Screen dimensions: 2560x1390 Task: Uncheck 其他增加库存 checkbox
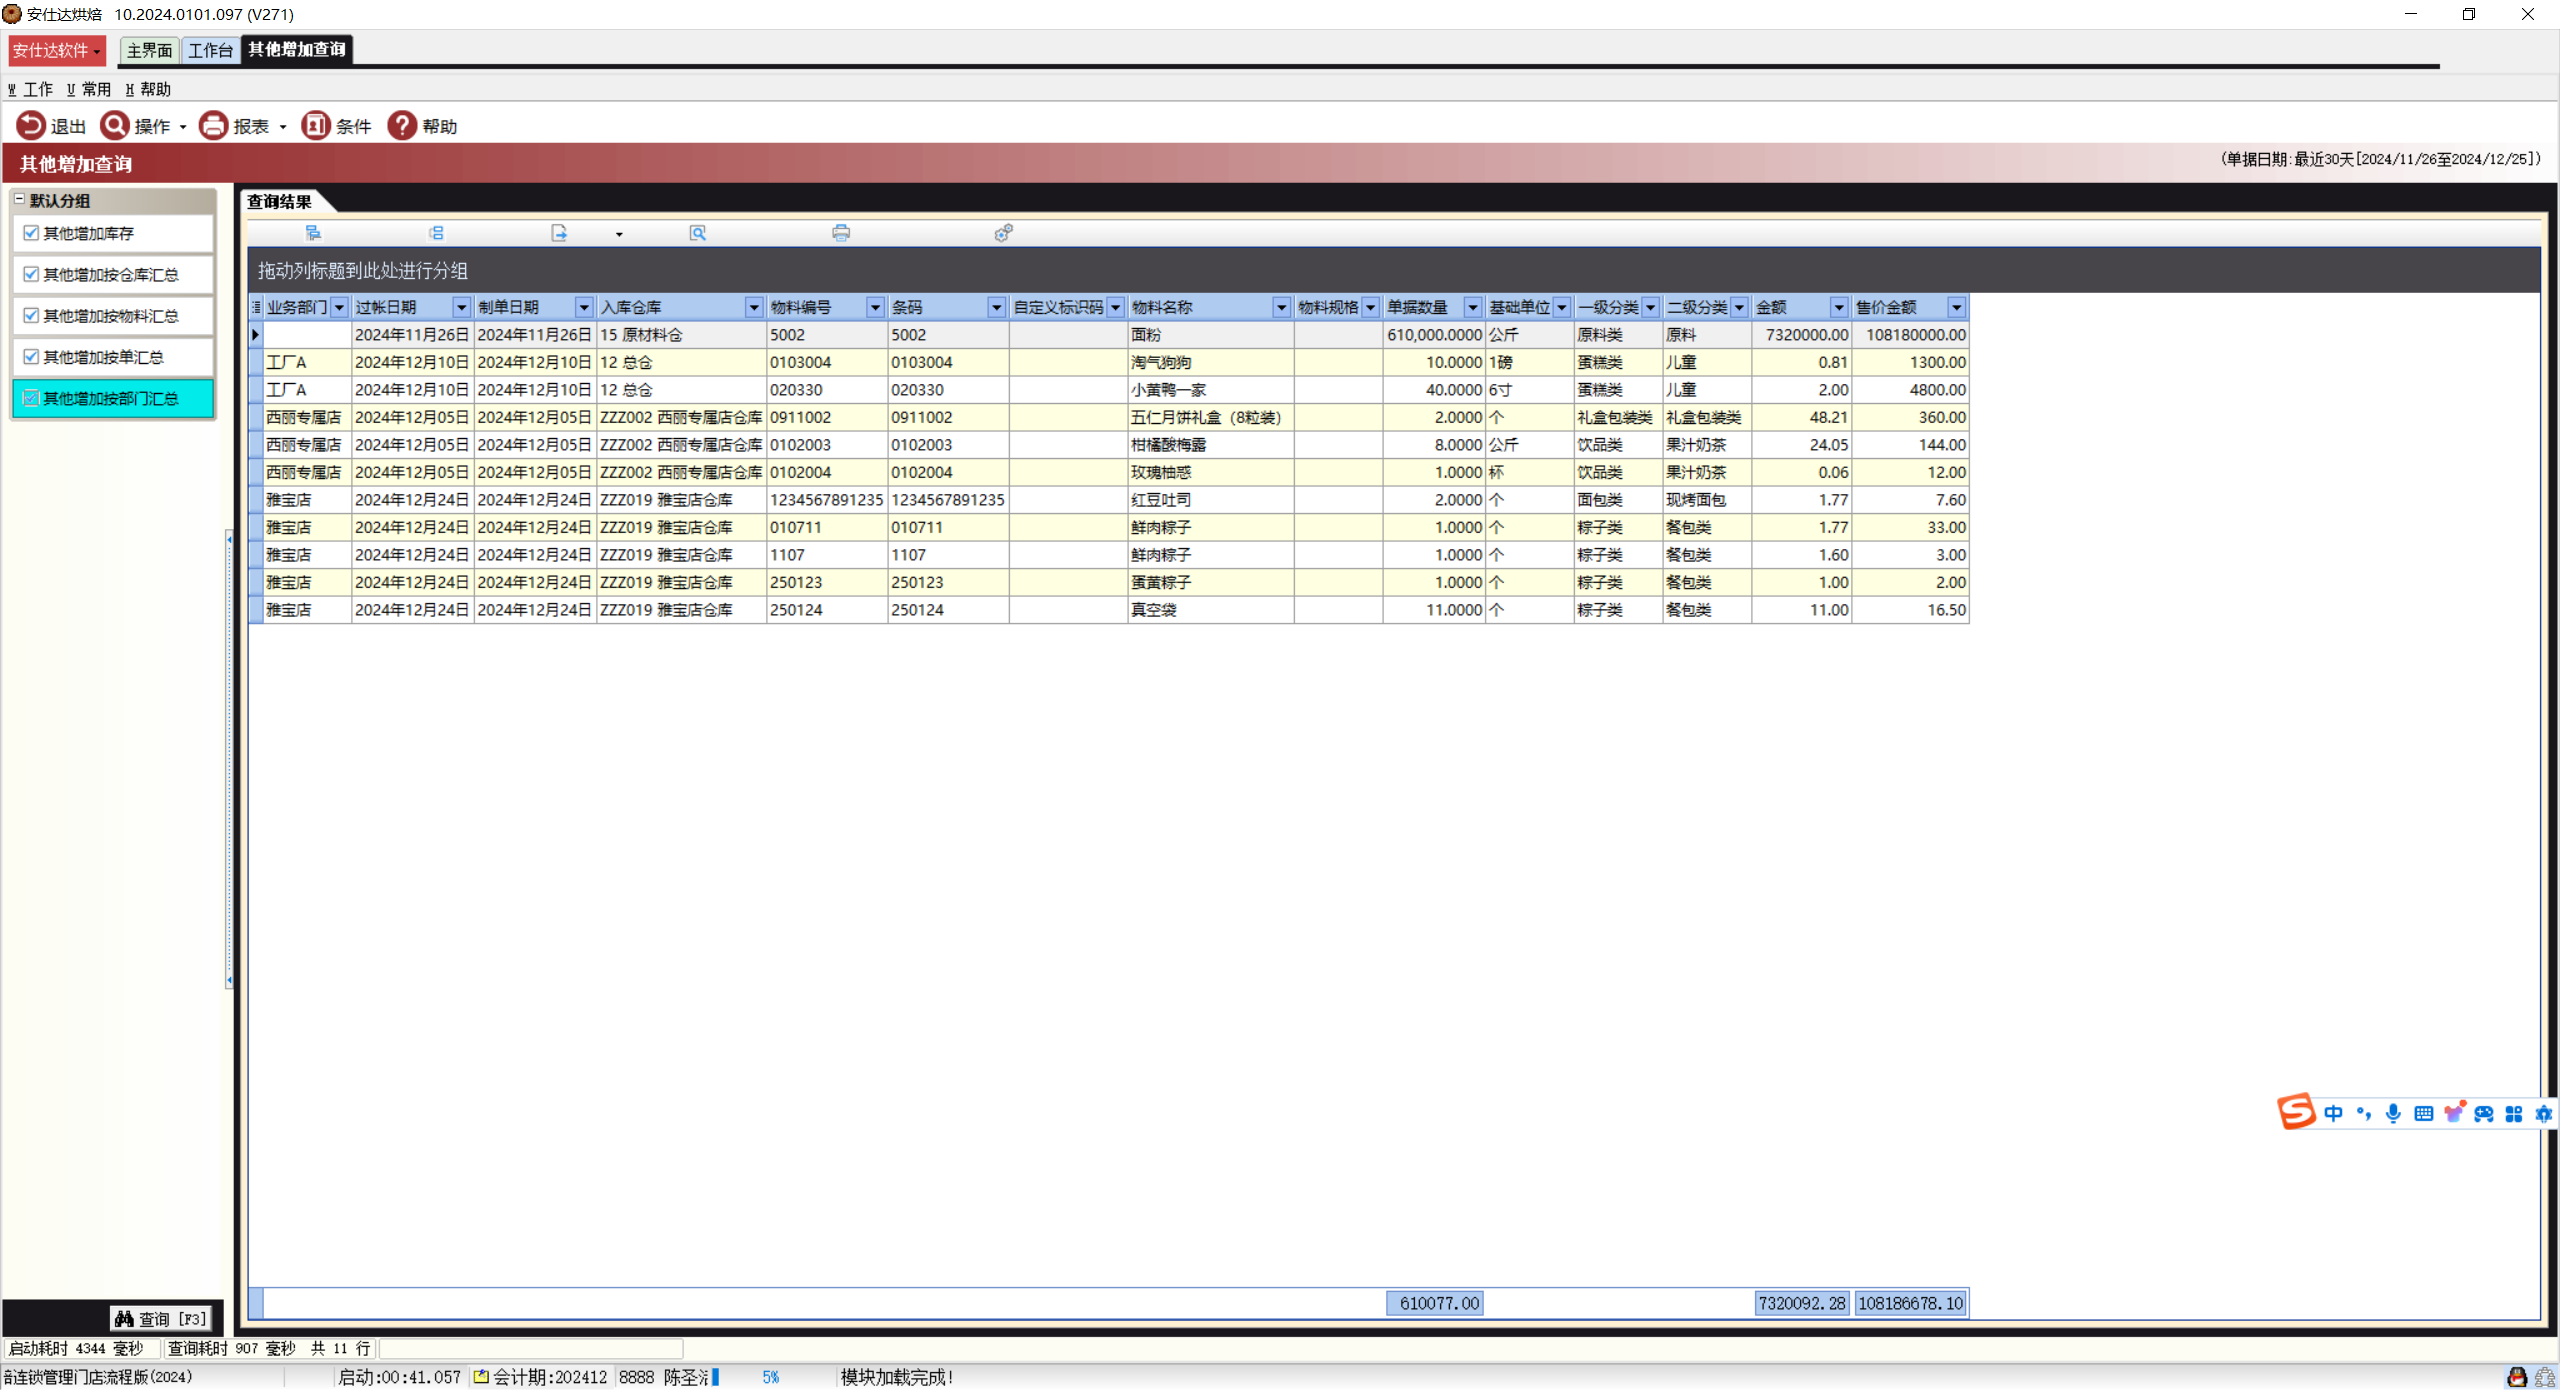tap(31, 233)
